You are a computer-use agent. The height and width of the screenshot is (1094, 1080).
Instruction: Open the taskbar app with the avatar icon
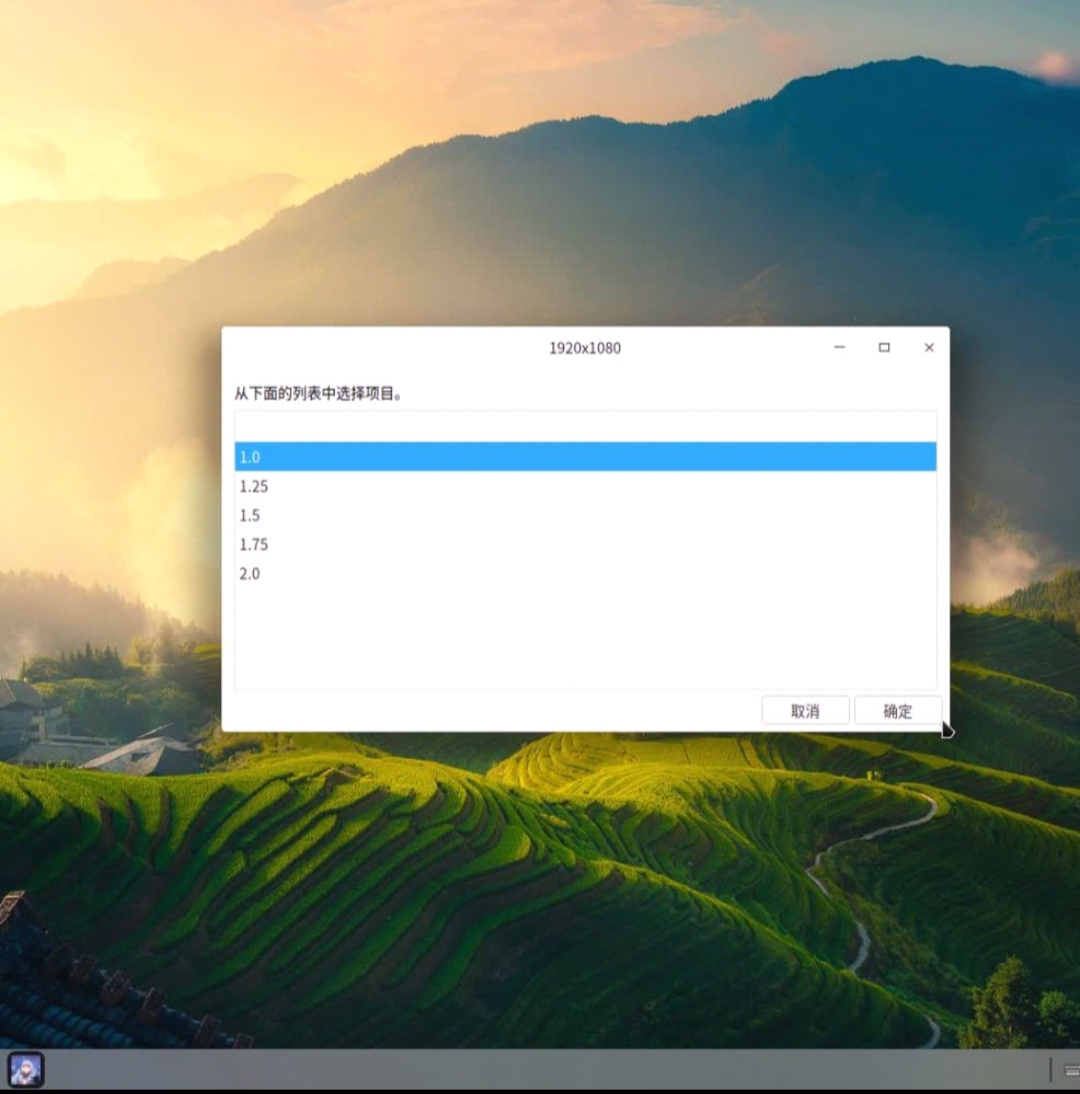tap(25, 1071)
